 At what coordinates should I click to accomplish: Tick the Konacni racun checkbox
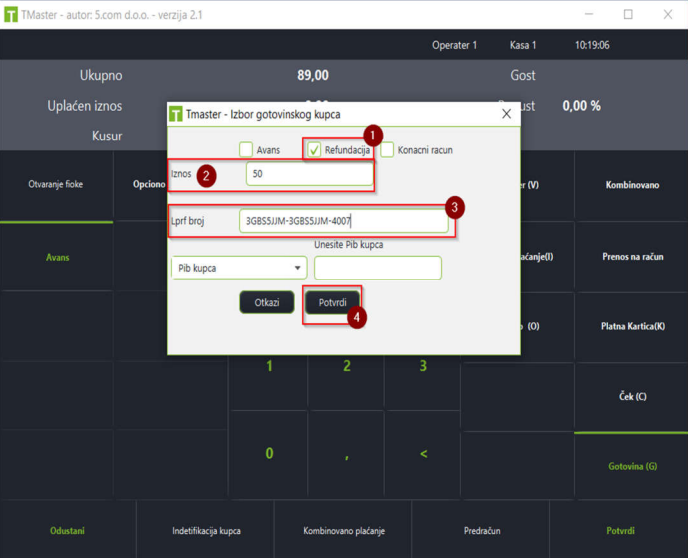387,150
